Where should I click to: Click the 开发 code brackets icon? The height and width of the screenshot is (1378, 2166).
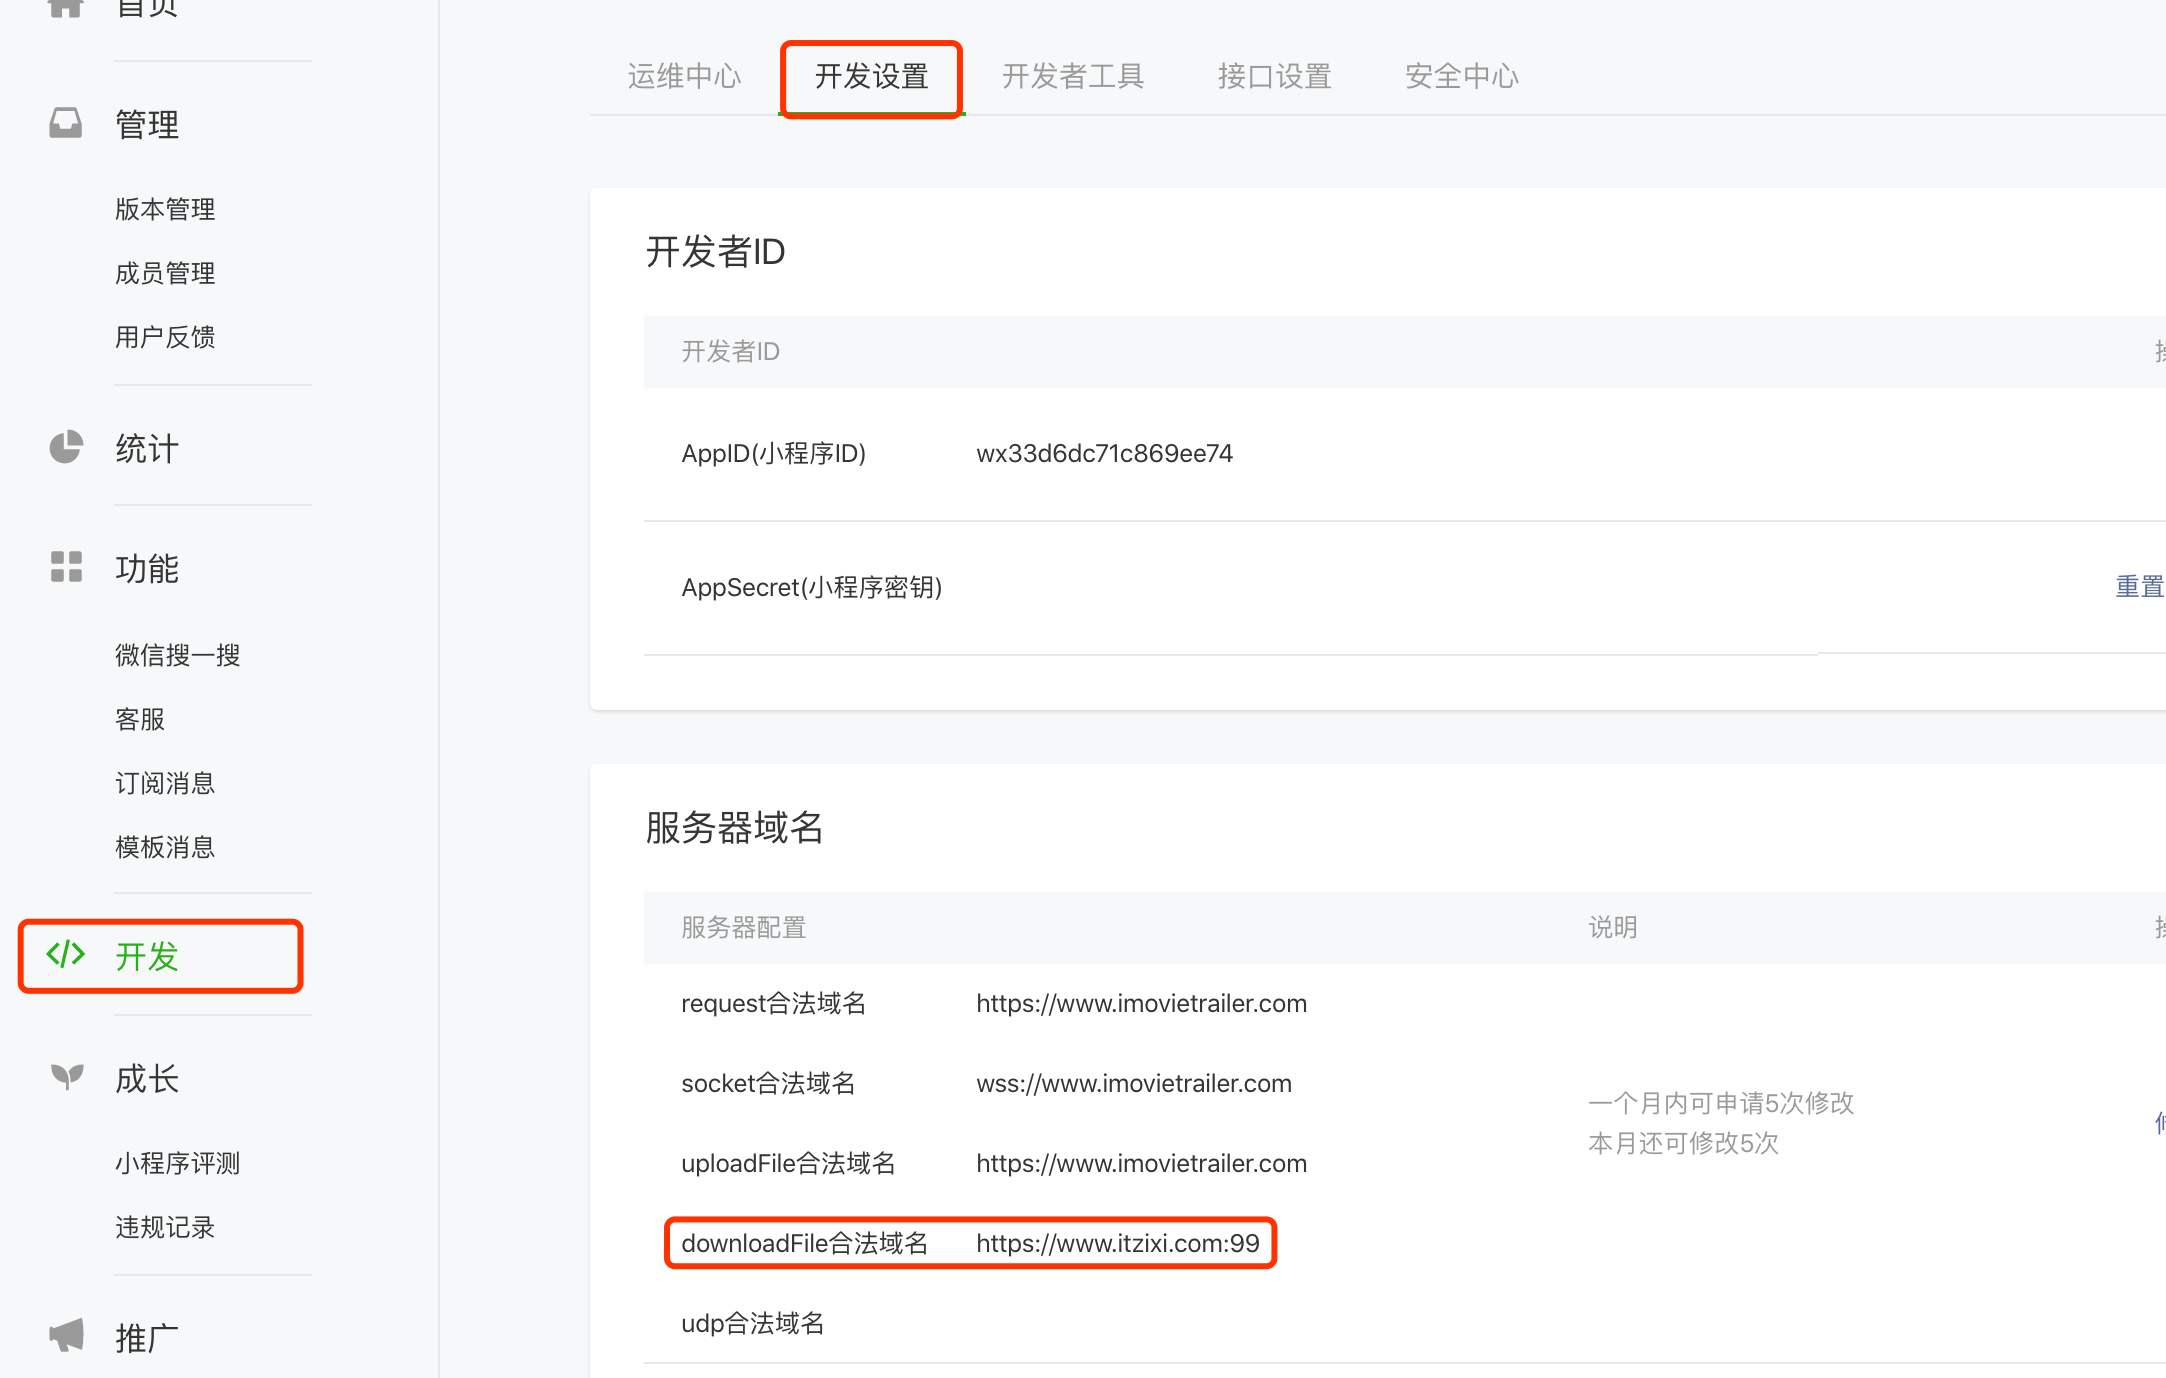click(x=66, y=955)
